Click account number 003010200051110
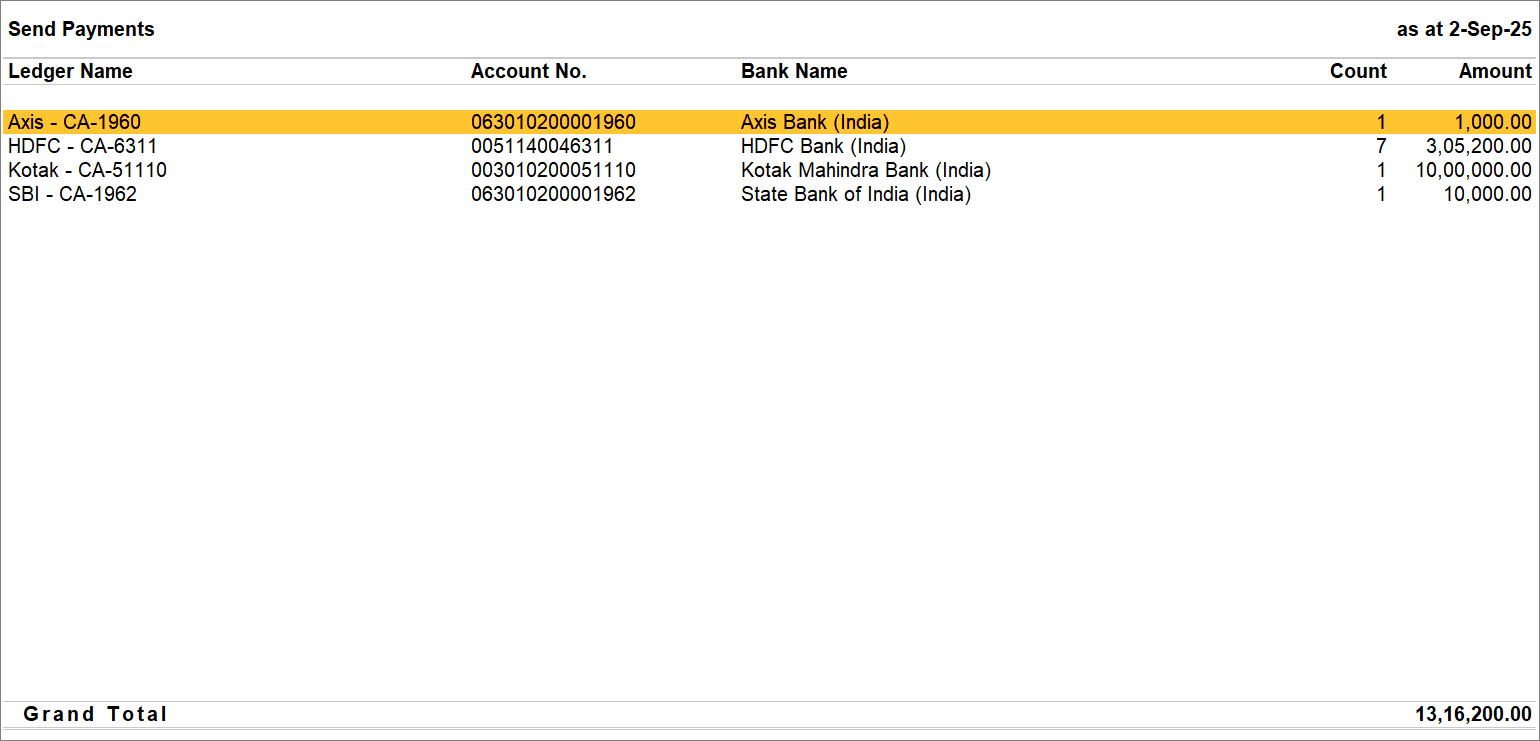 coord(553,170)
